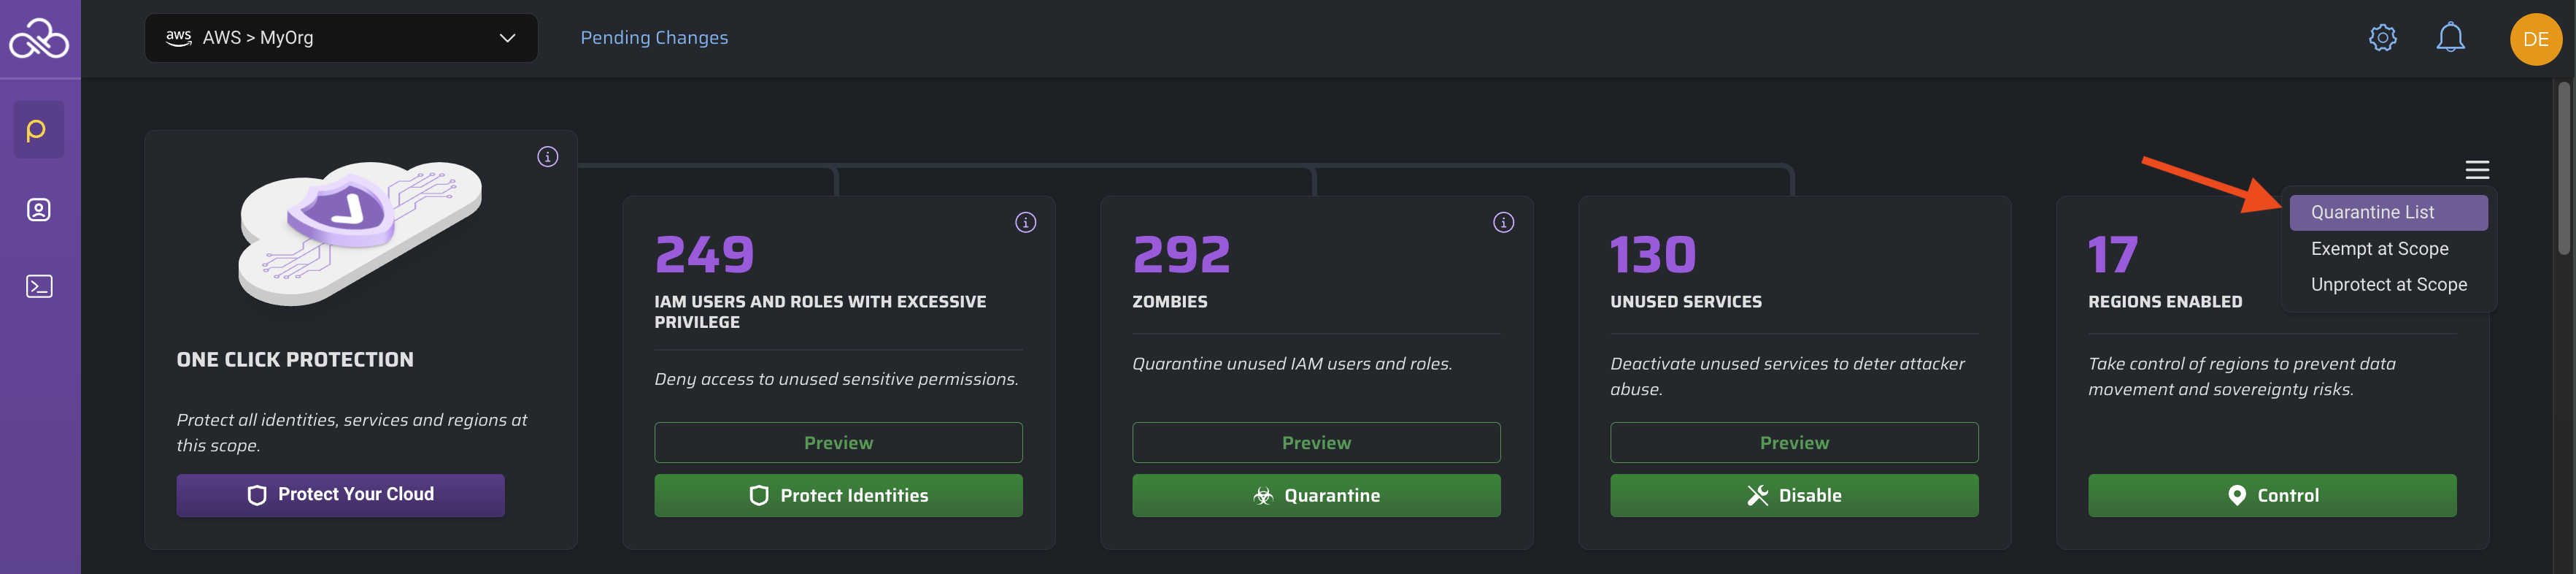Show info for excessive privilege card
2576x574 pixels.
click(1025, 223)
